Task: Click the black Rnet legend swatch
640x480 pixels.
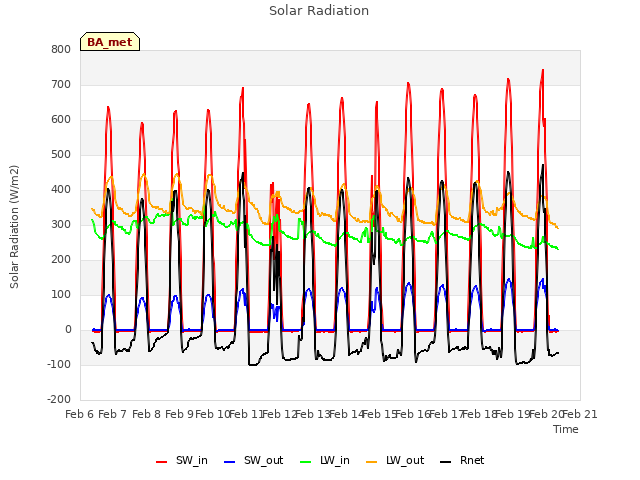Action: (x=446, y=462)
